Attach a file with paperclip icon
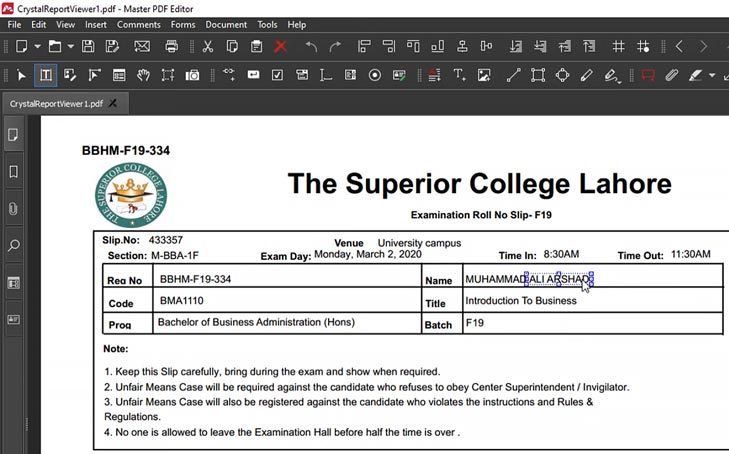 pos(671,75)
